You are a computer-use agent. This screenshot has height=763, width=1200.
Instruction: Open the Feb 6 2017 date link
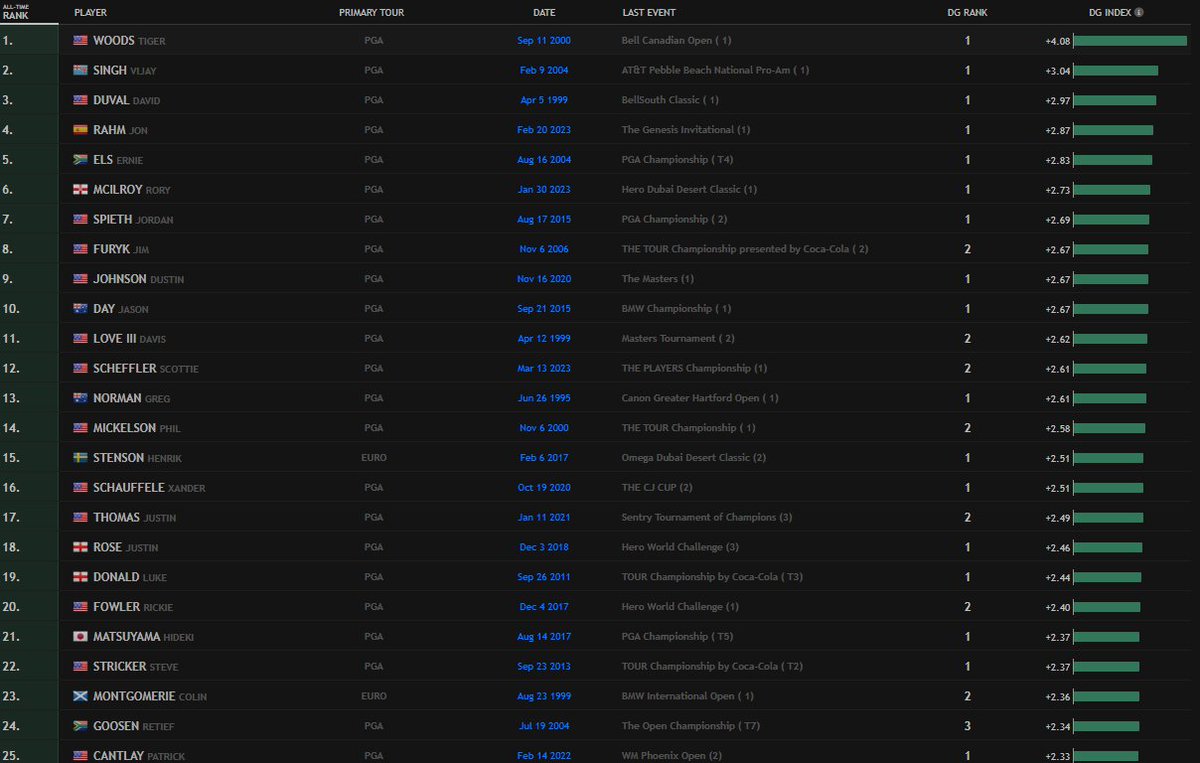pyautogui.click(x=544, y=458)
